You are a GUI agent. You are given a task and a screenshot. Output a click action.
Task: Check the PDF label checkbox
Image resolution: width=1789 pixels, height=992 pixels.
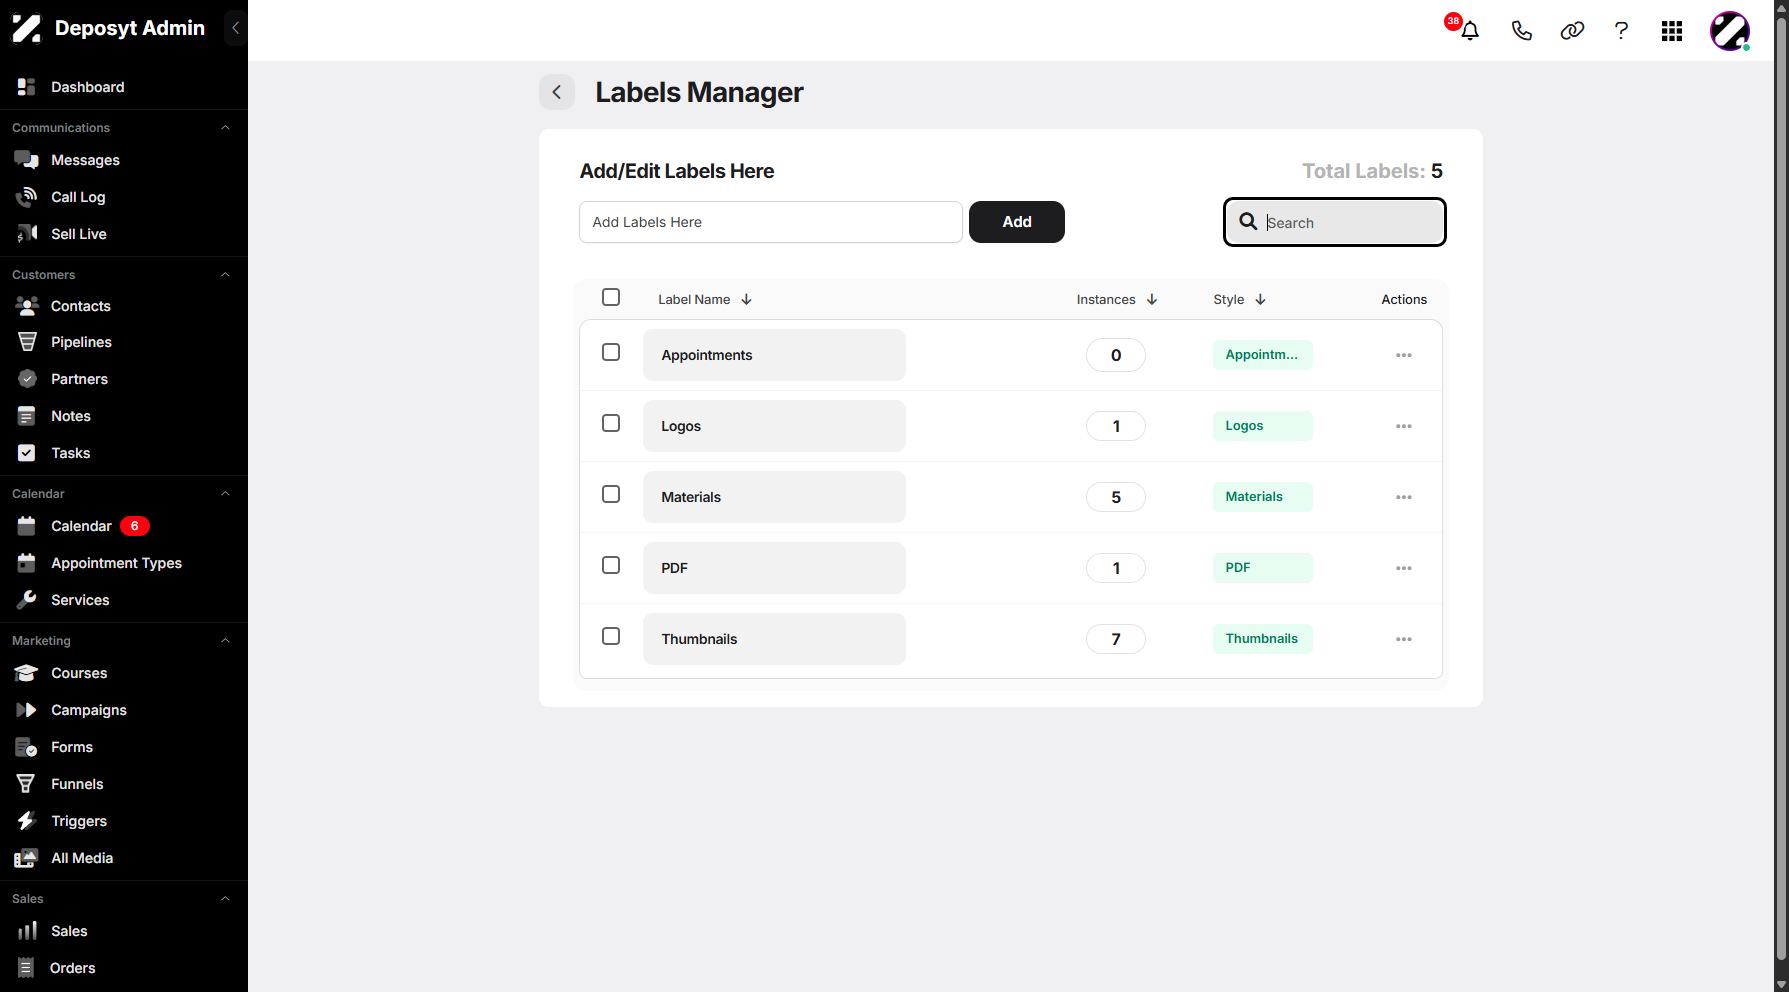point(611,565)
